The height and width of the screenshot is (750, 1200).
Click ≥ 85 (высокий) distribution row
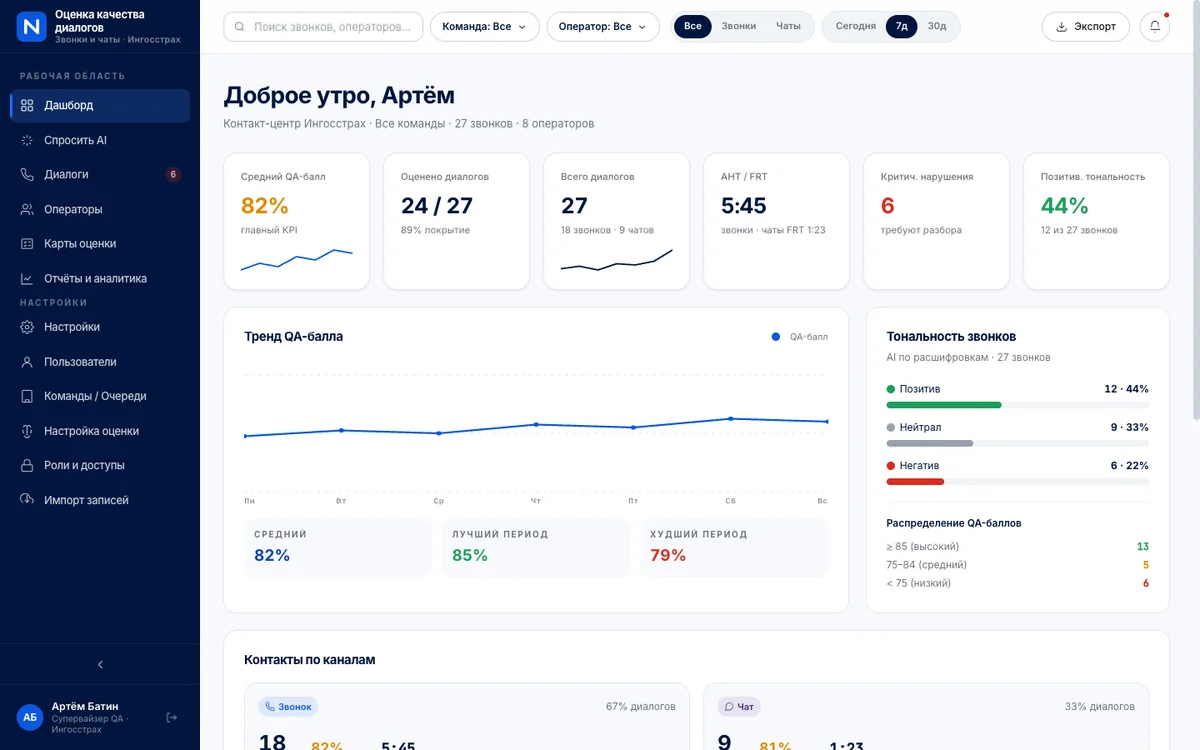(x=1017, y=547)
